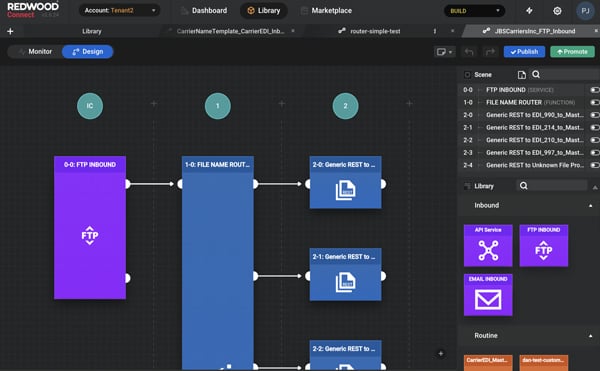Add a stage after column 1
This screenshot has height=371, width=600.
point(282,104)
